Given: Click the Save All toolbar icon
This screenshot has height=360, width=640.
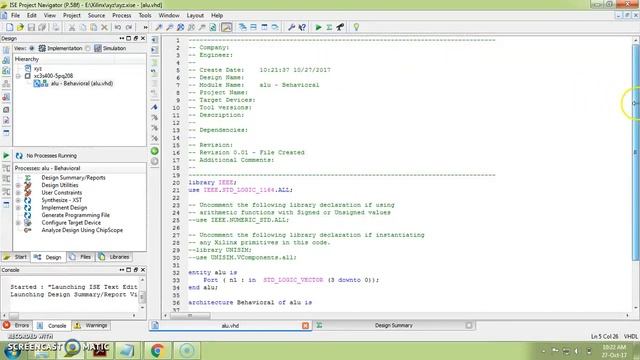Looking at the screenshot, I should [42, 27].
